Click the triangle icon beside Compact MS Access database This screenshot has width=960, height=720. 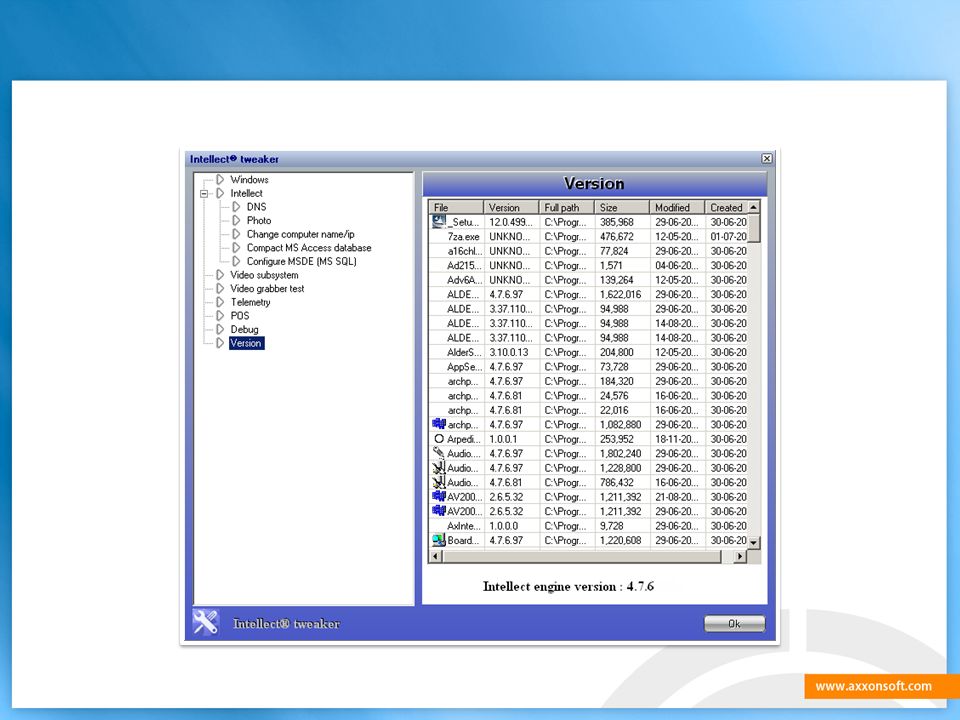(x=236, y=247)
